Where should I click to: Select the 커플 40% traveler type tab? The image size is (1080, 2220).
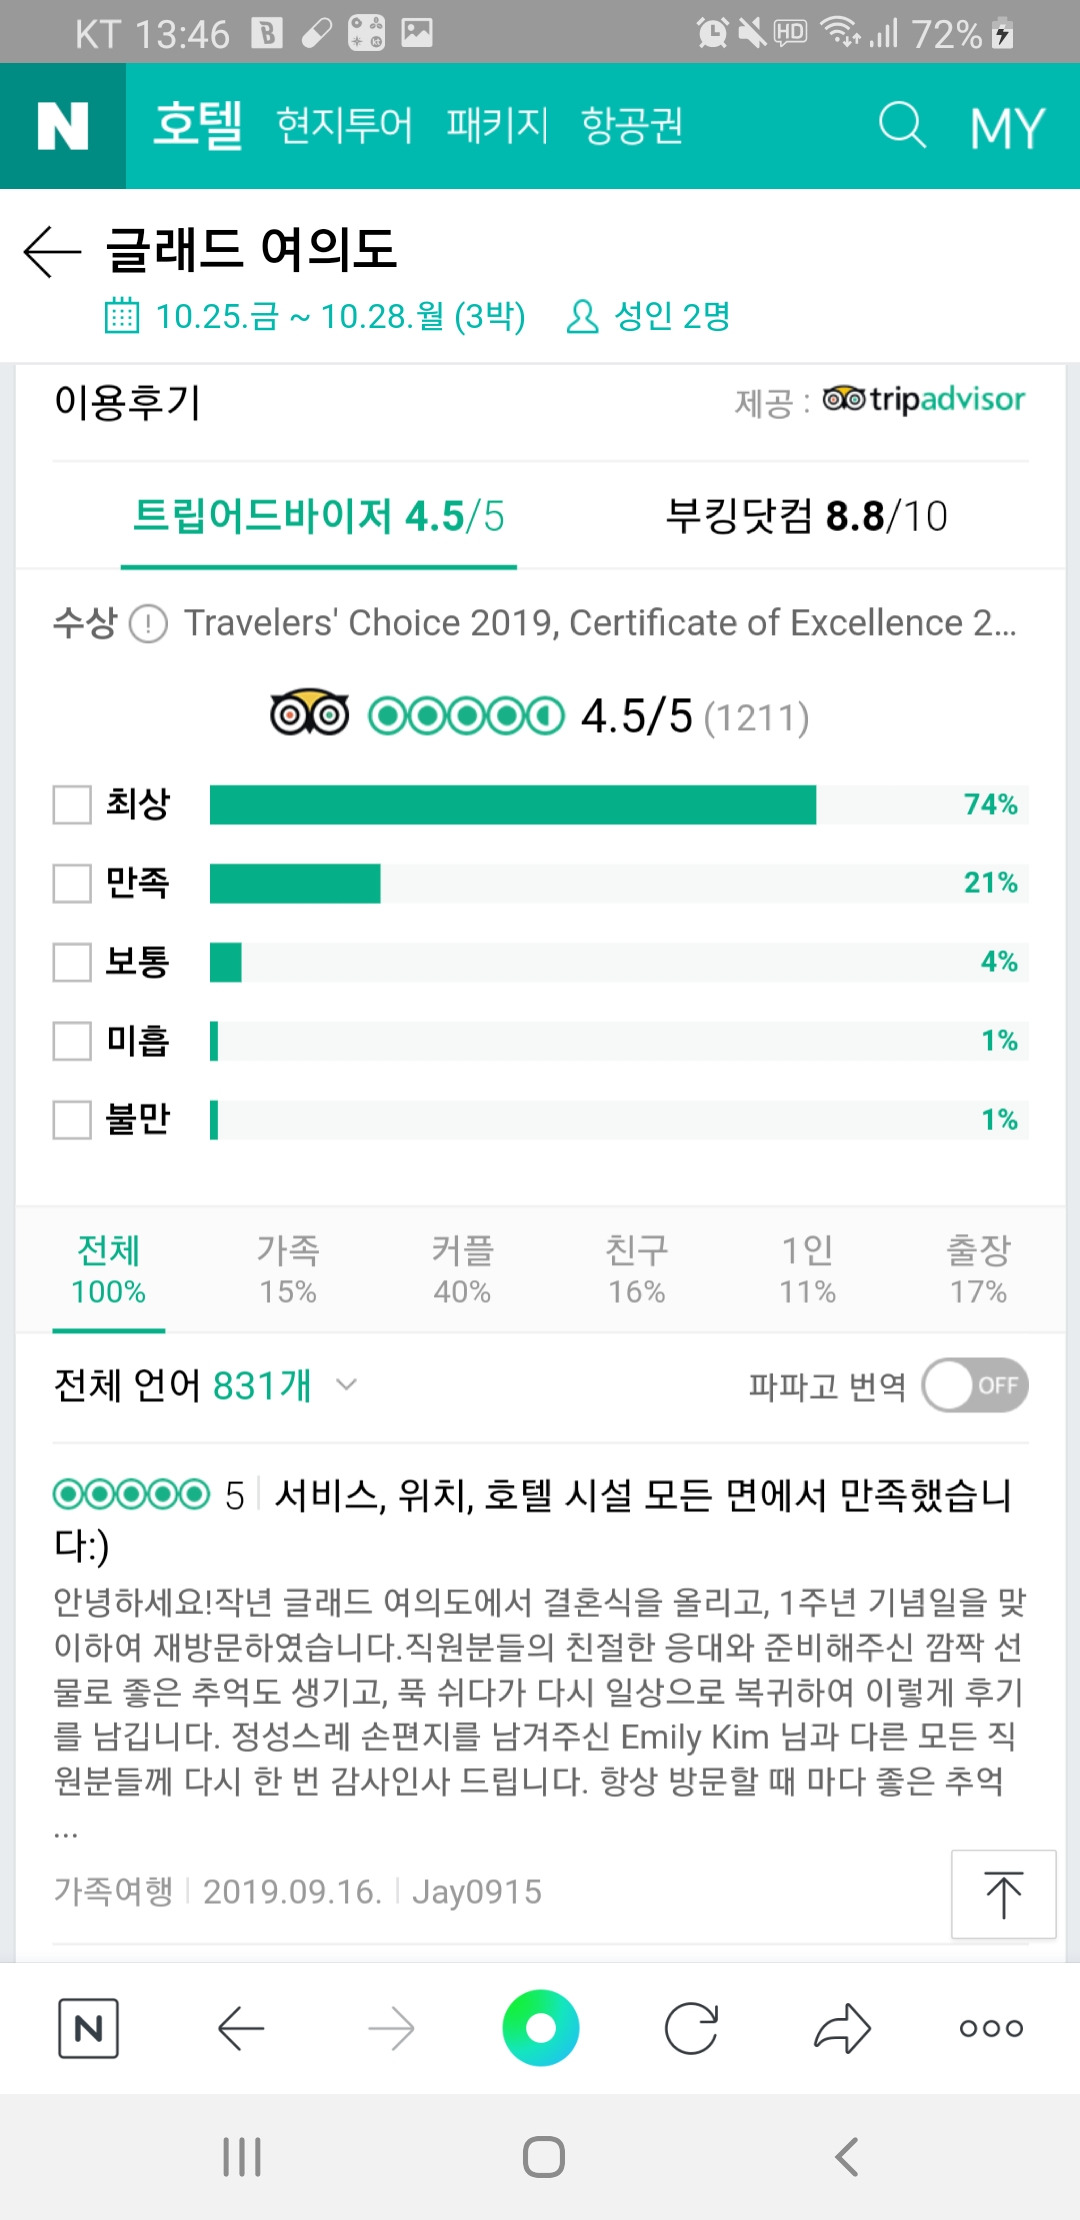pos(462,1270)
